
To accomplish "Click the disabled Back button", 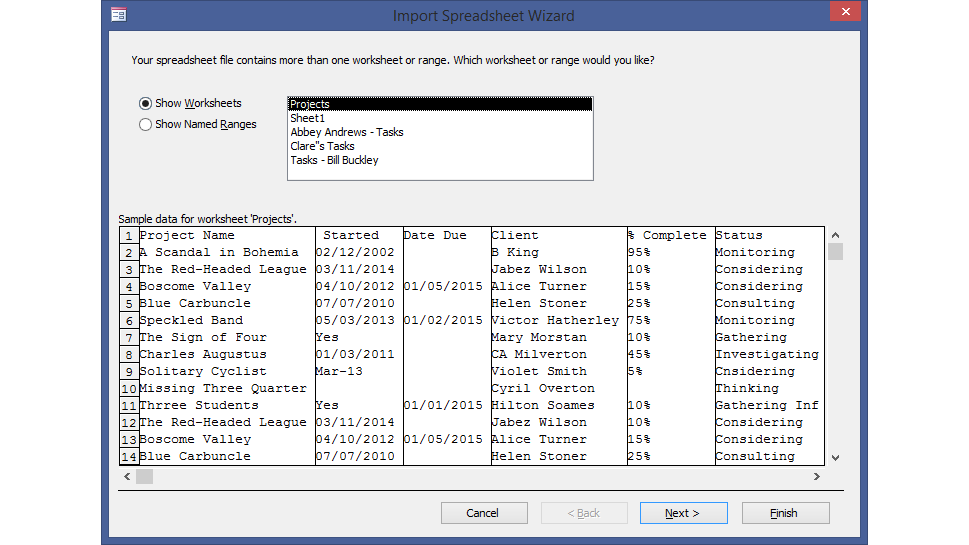I will [584, 513].
